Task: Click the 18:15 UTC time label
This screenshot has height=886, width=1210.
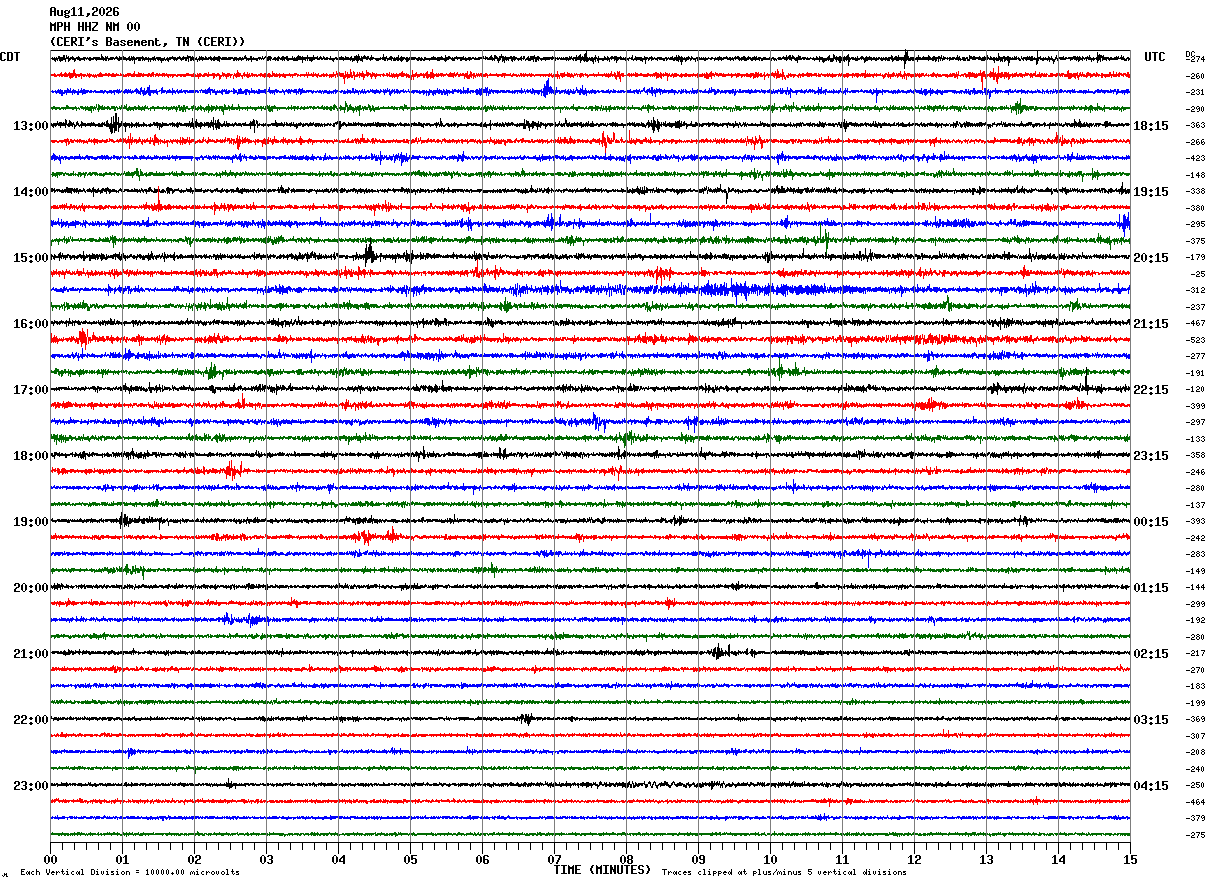Action: coord(1151,126)
